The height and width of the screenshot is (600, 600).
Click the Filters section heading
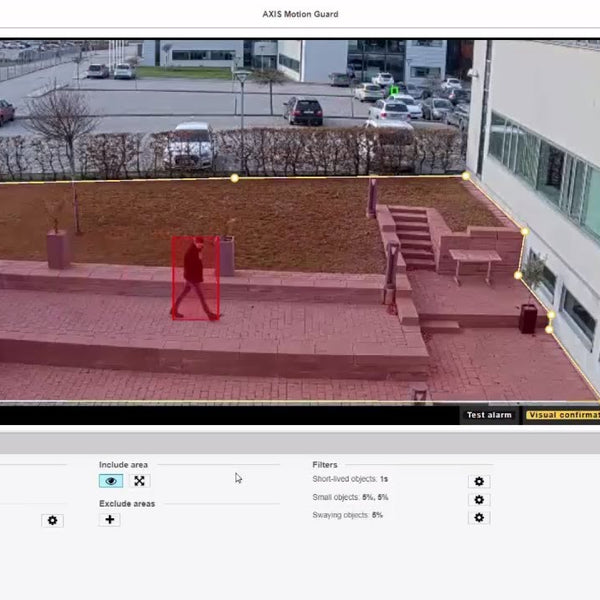pyautogui.click(x=325, y=465)
